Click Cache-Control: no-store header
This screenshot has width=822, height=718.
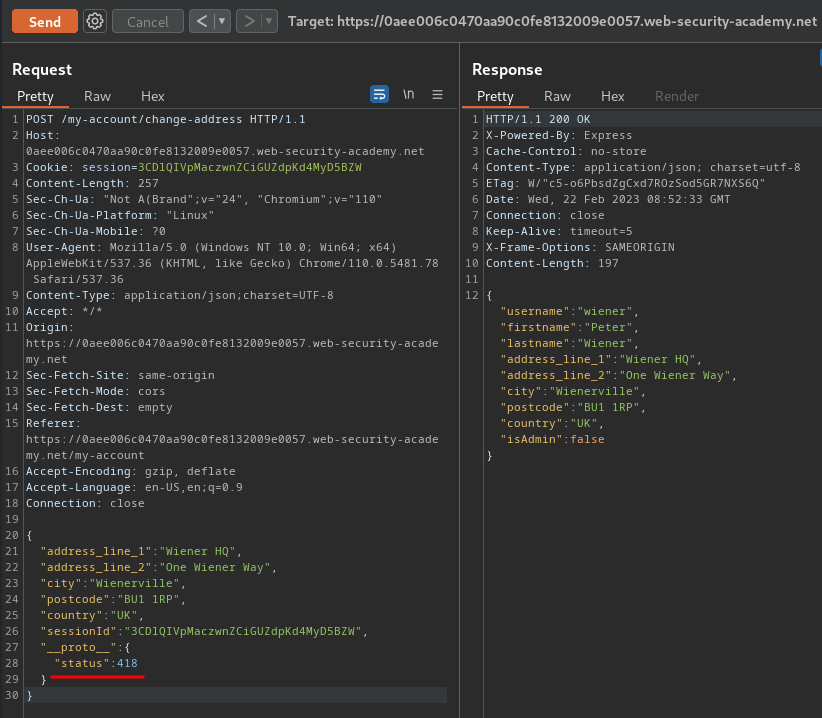566,151
